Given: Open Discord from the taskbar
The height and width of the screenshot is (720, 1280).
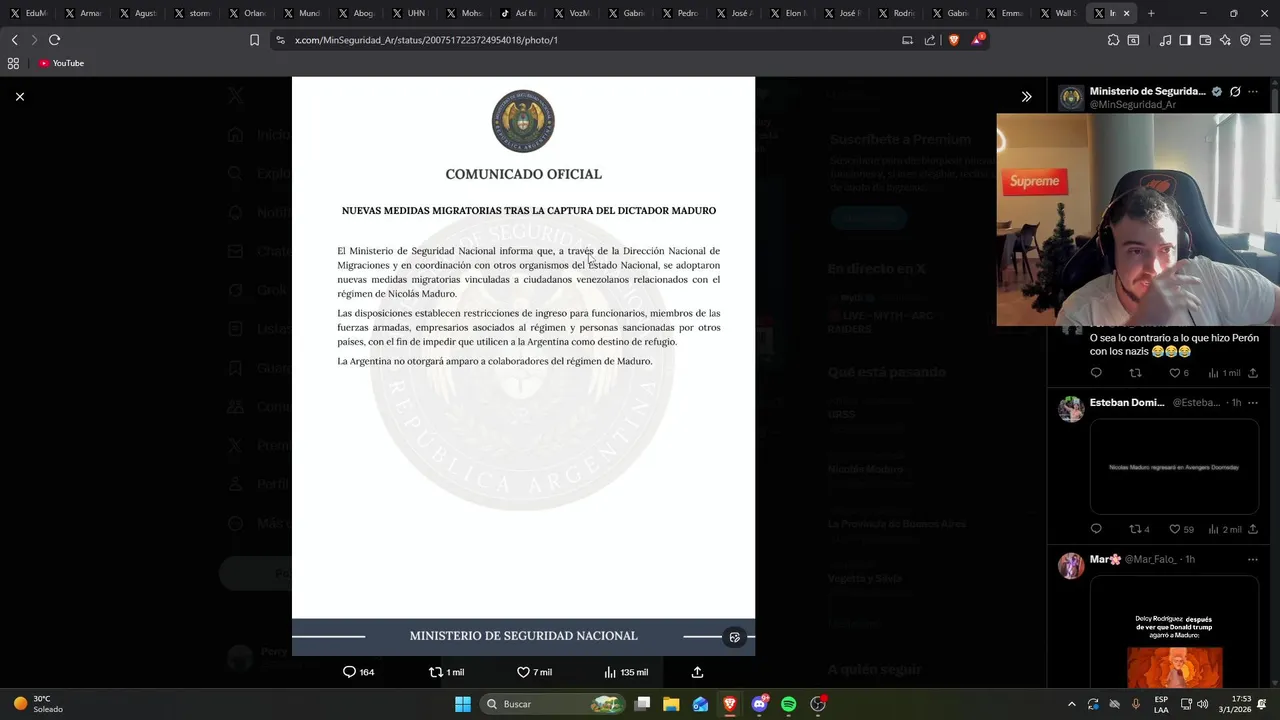Looking at the screenshot, I should [x=759, y=704].
